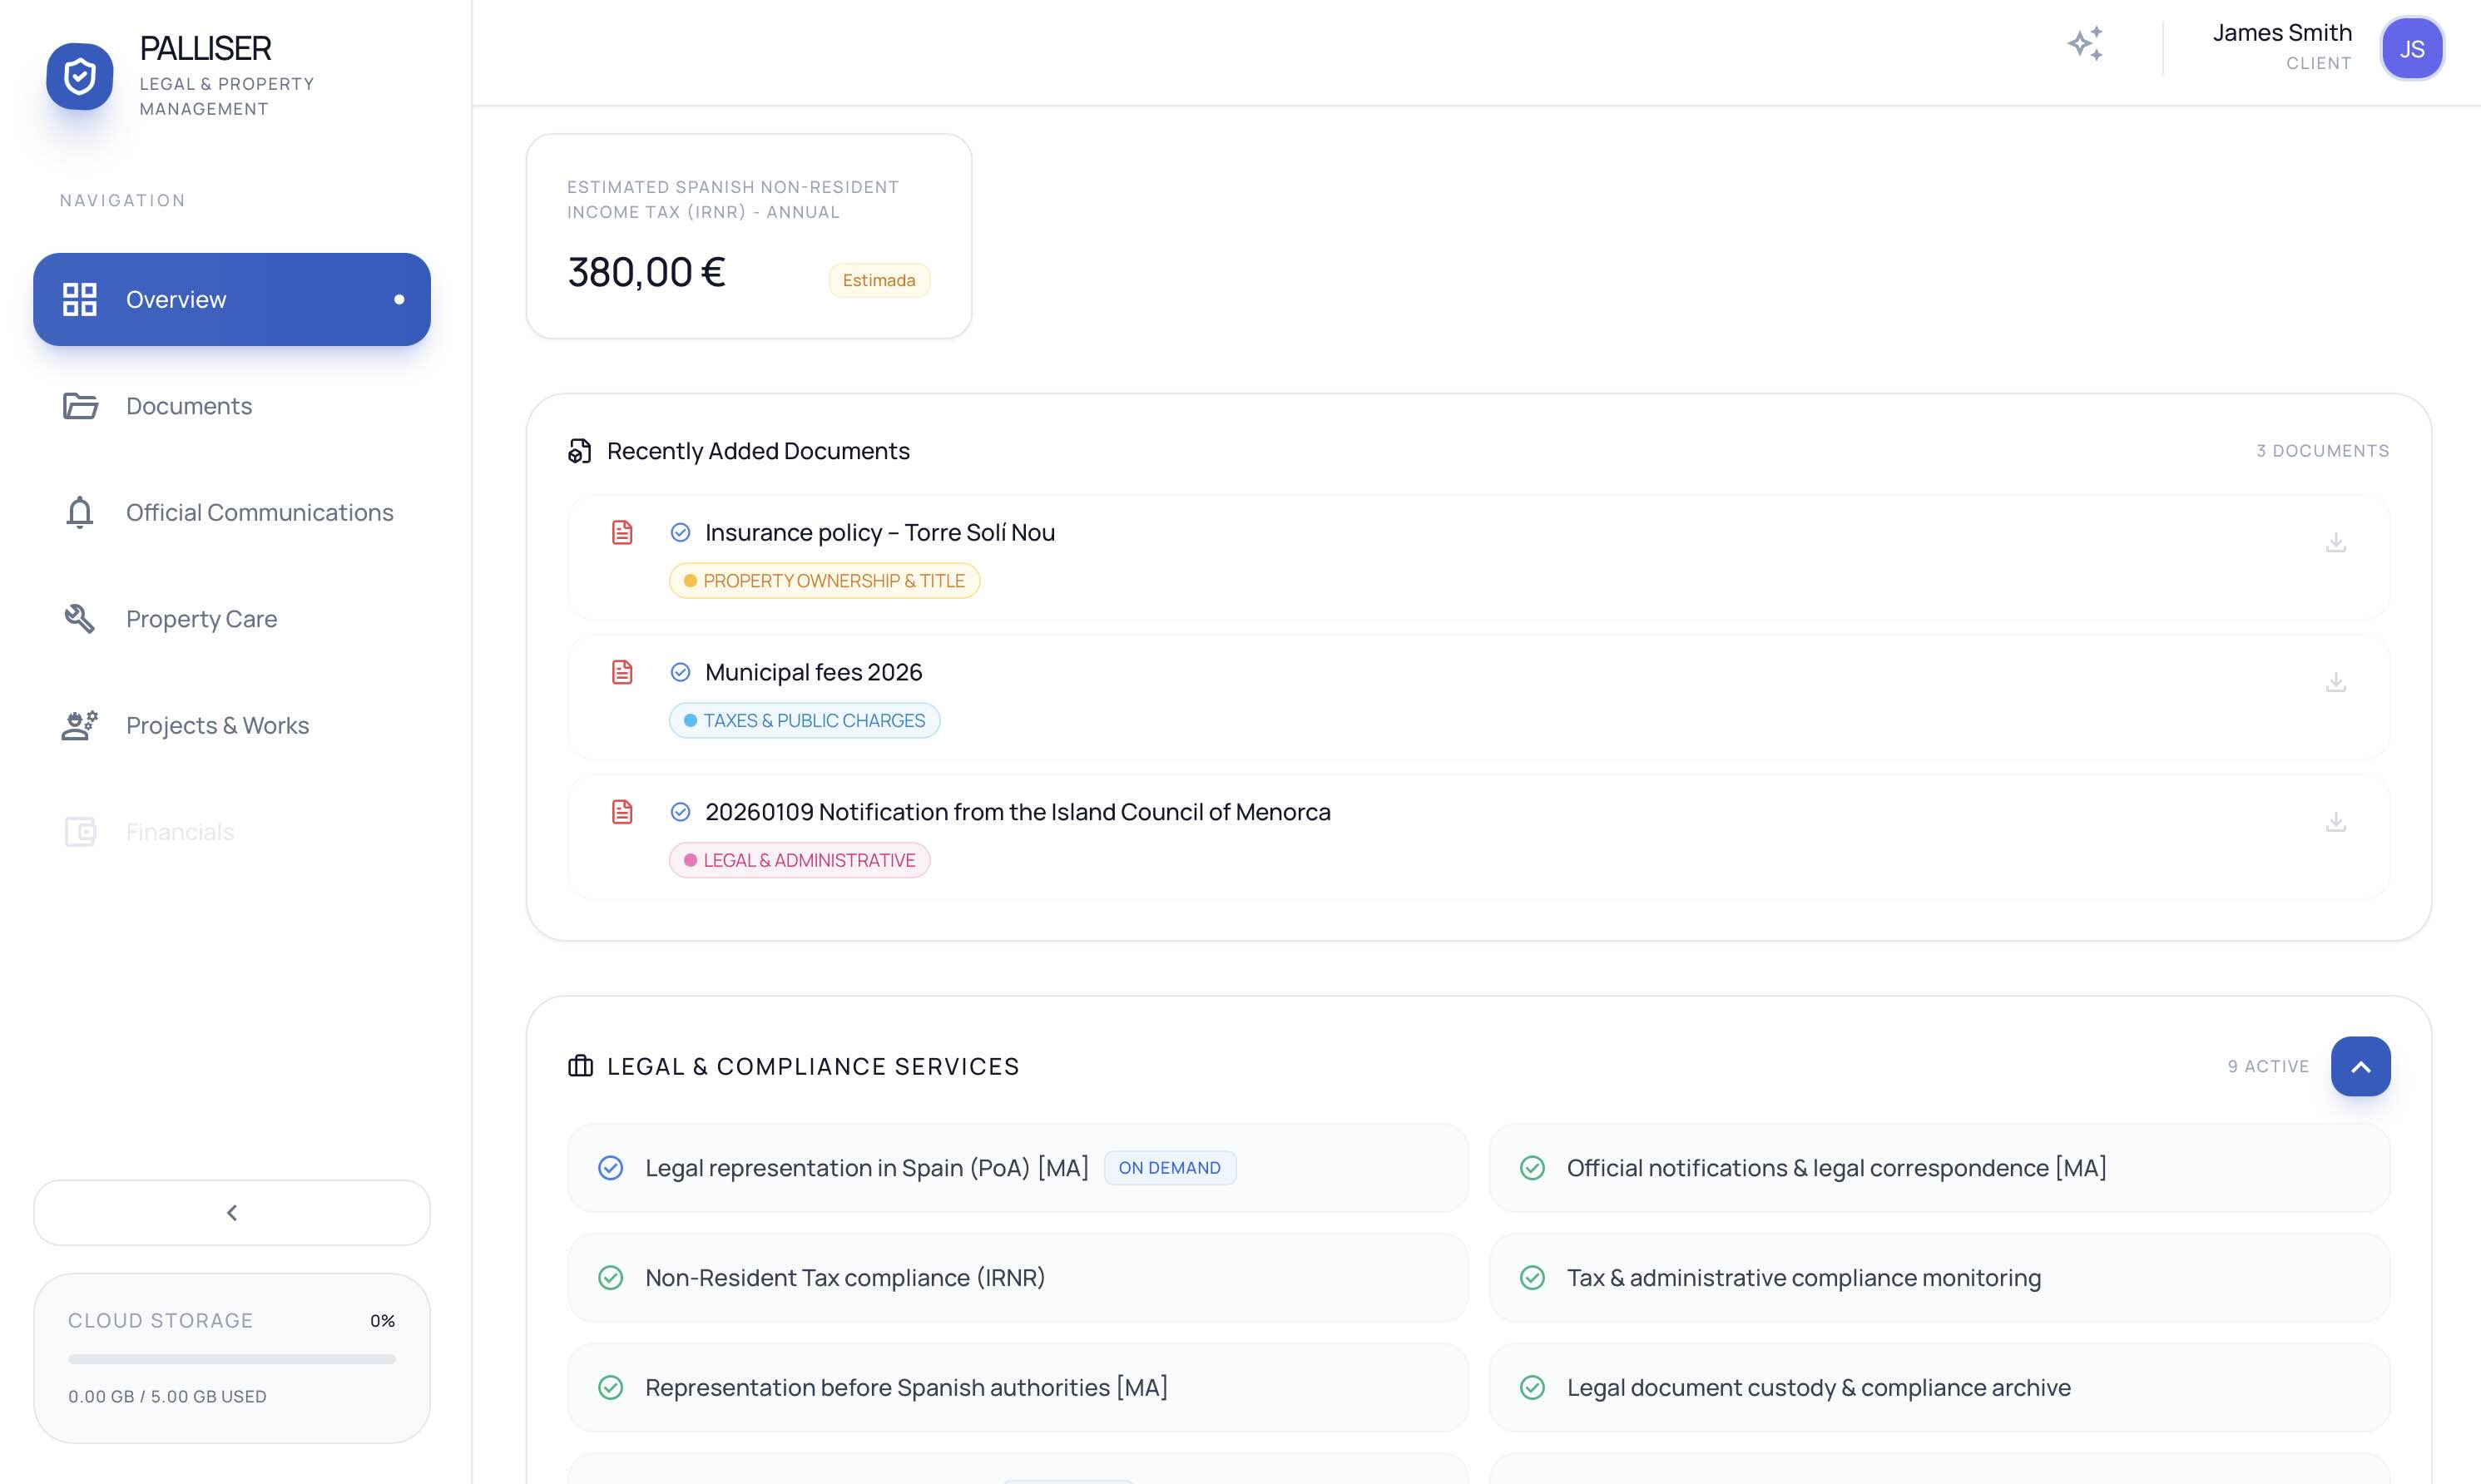Download the Municipal fees 2026 document
Viewport: 2481px width, 1484px height.
(2335, 682)
